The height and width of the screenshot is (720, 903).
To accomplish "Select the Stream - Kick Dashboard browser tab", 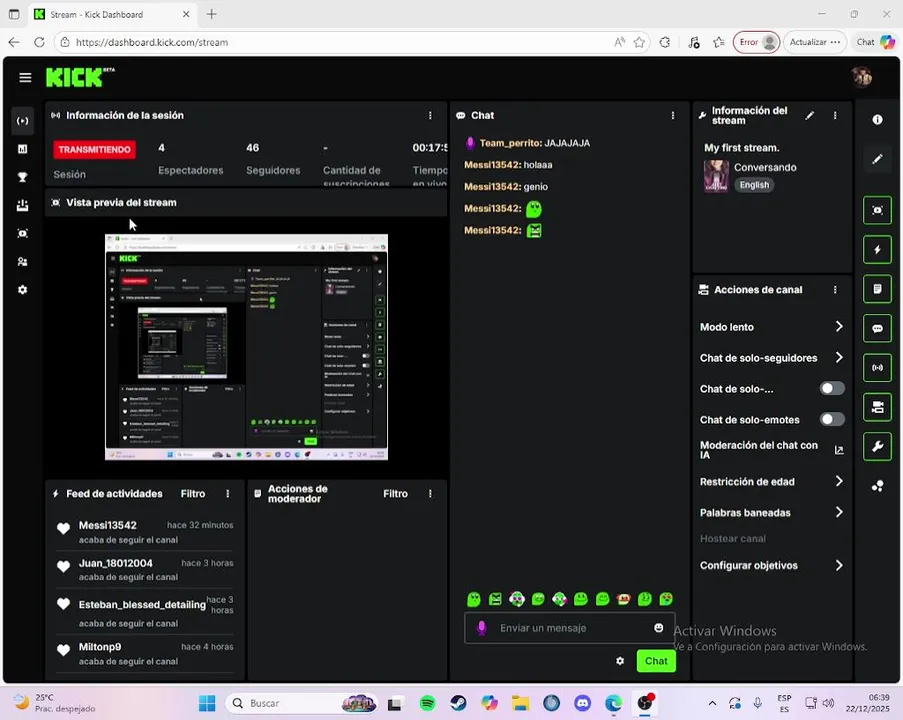I will [112, 14].
